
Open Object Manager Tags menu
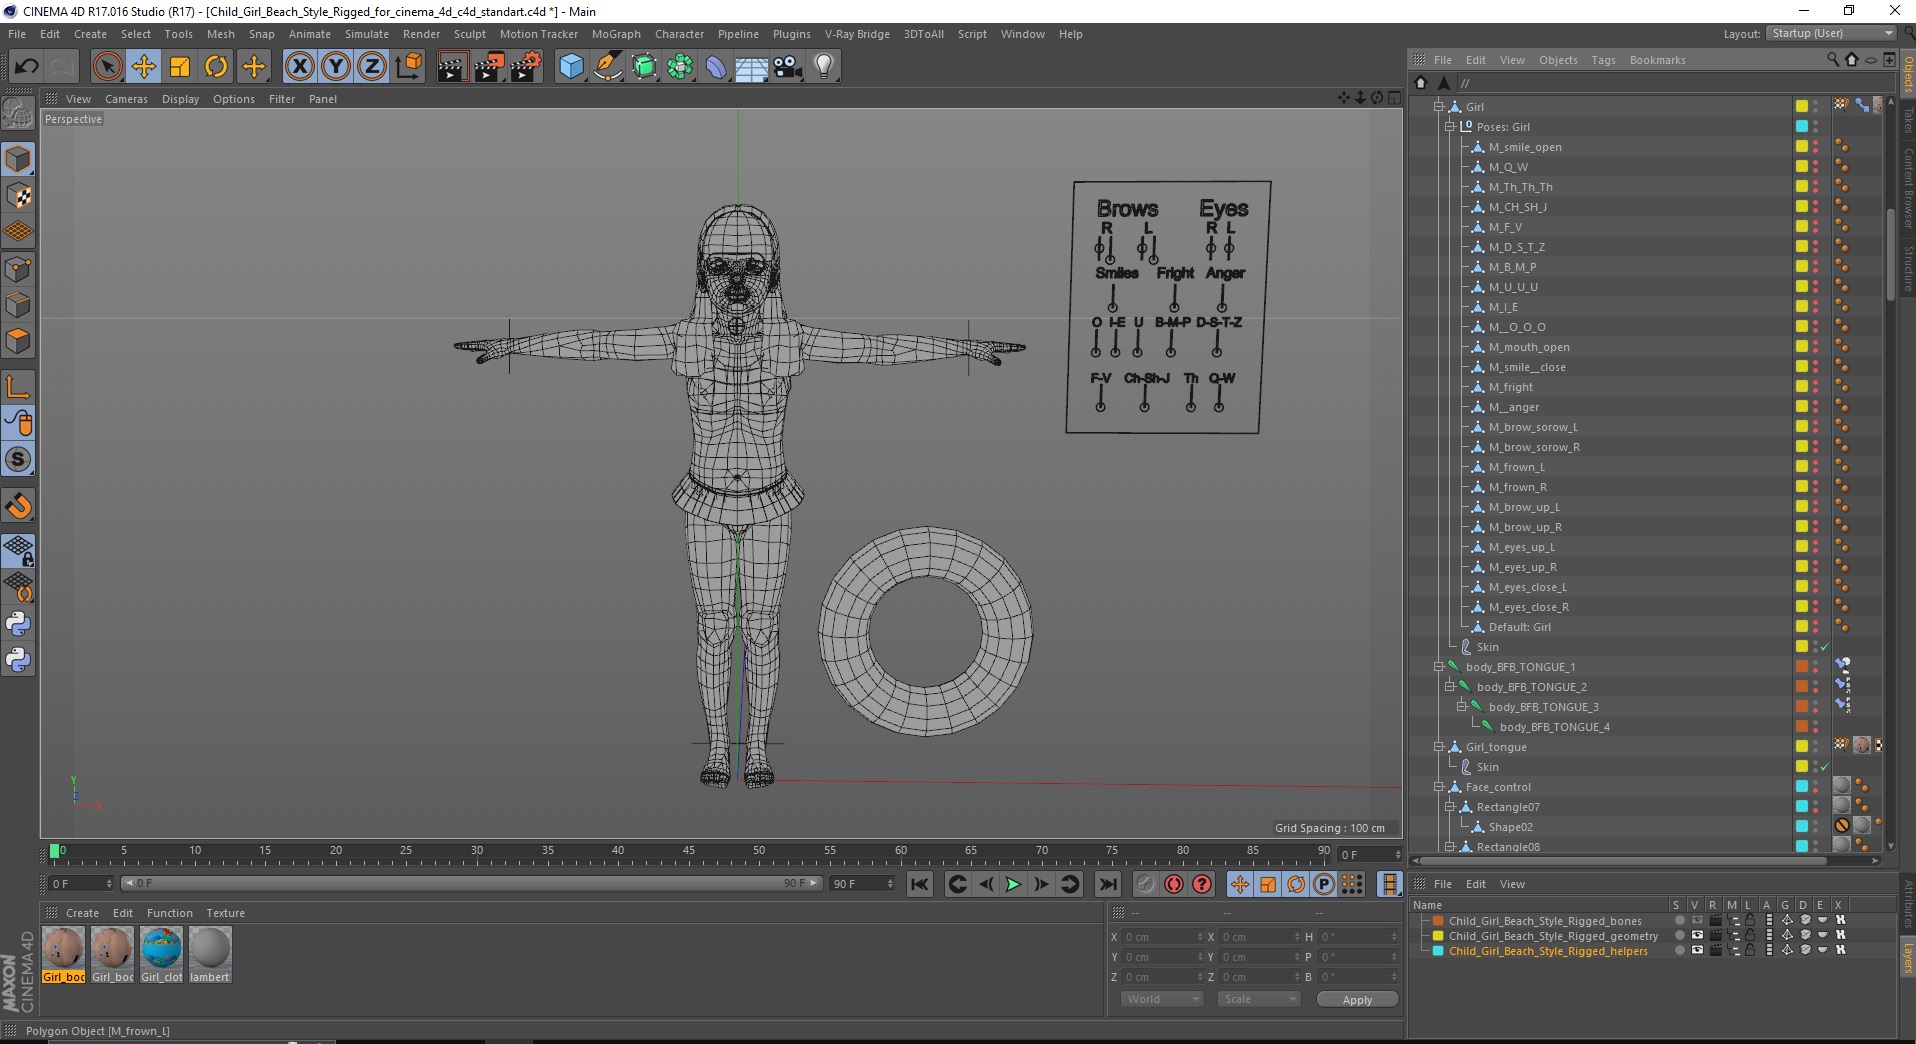(1603, 60)
